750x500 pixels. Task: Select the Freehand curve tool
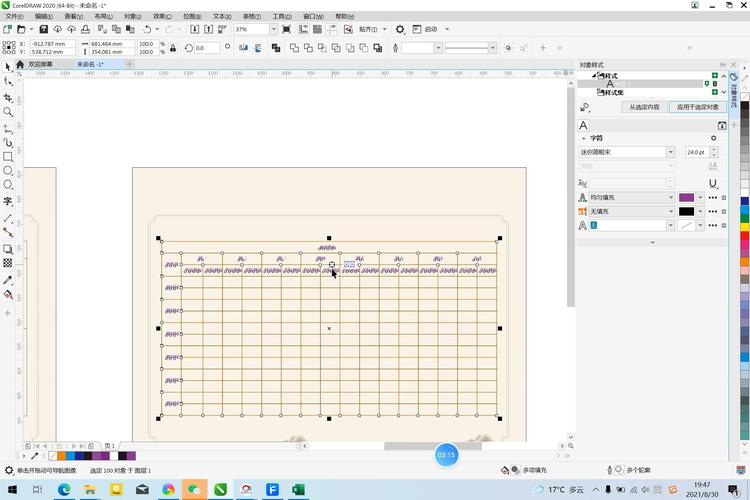pyautogui.click(x=8, y=128)
